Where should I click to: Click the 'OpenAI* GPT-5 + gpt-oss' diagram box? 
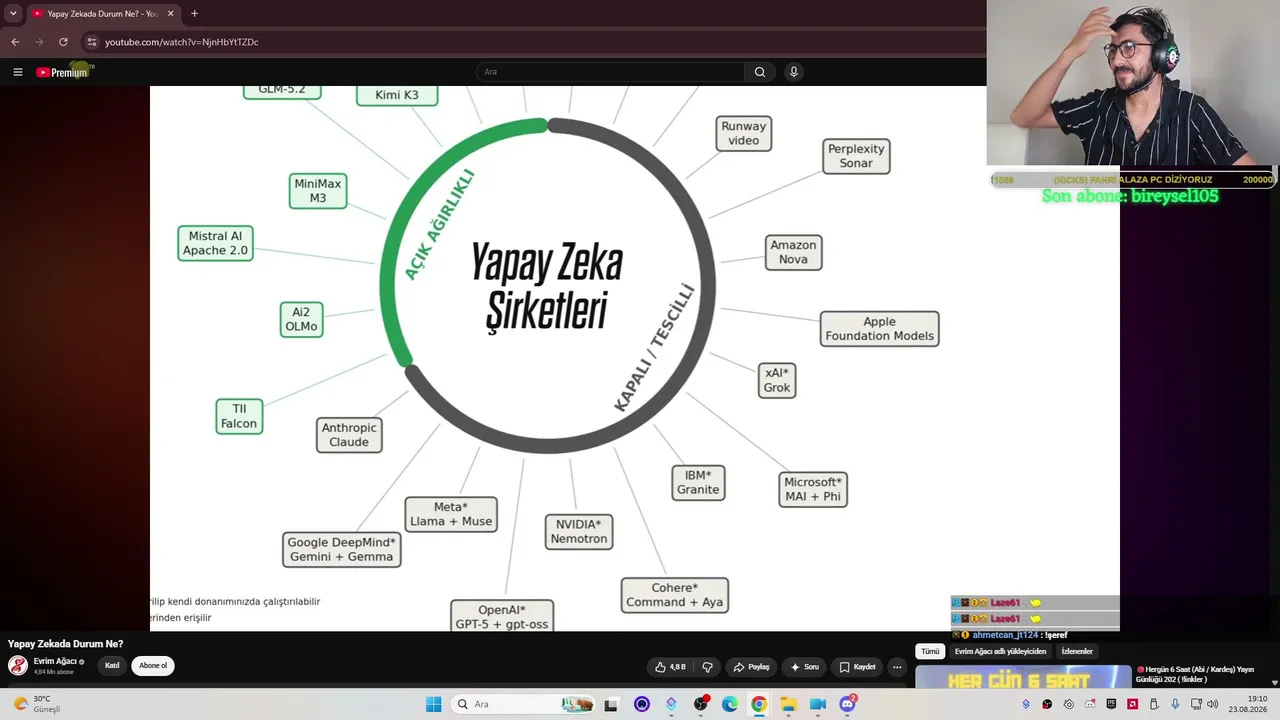(x=502, y=616)
